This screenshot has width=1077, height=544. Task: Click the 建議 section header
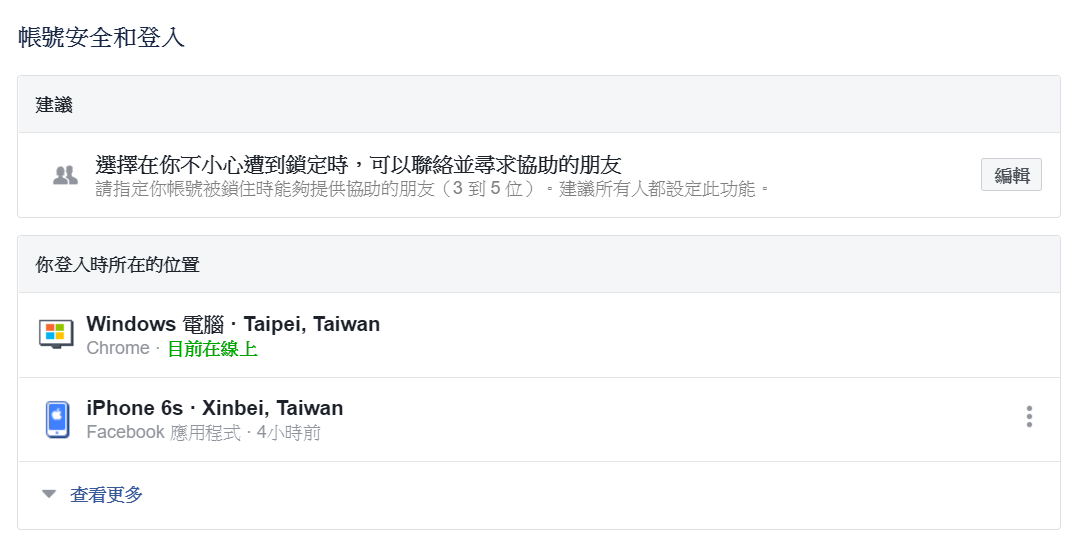click(x=54, y=104)
